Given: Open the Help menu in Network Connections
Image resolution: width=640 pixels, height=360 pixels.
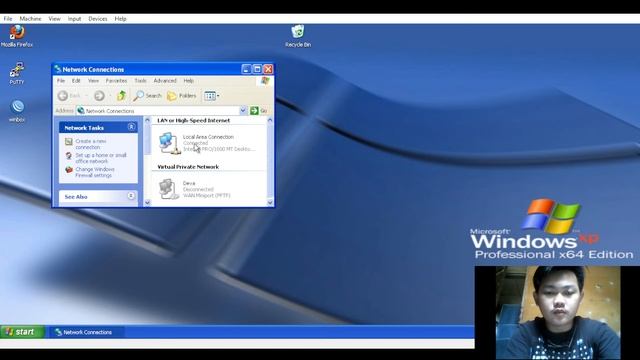Looking at the screenshot, I should (189, 81).
